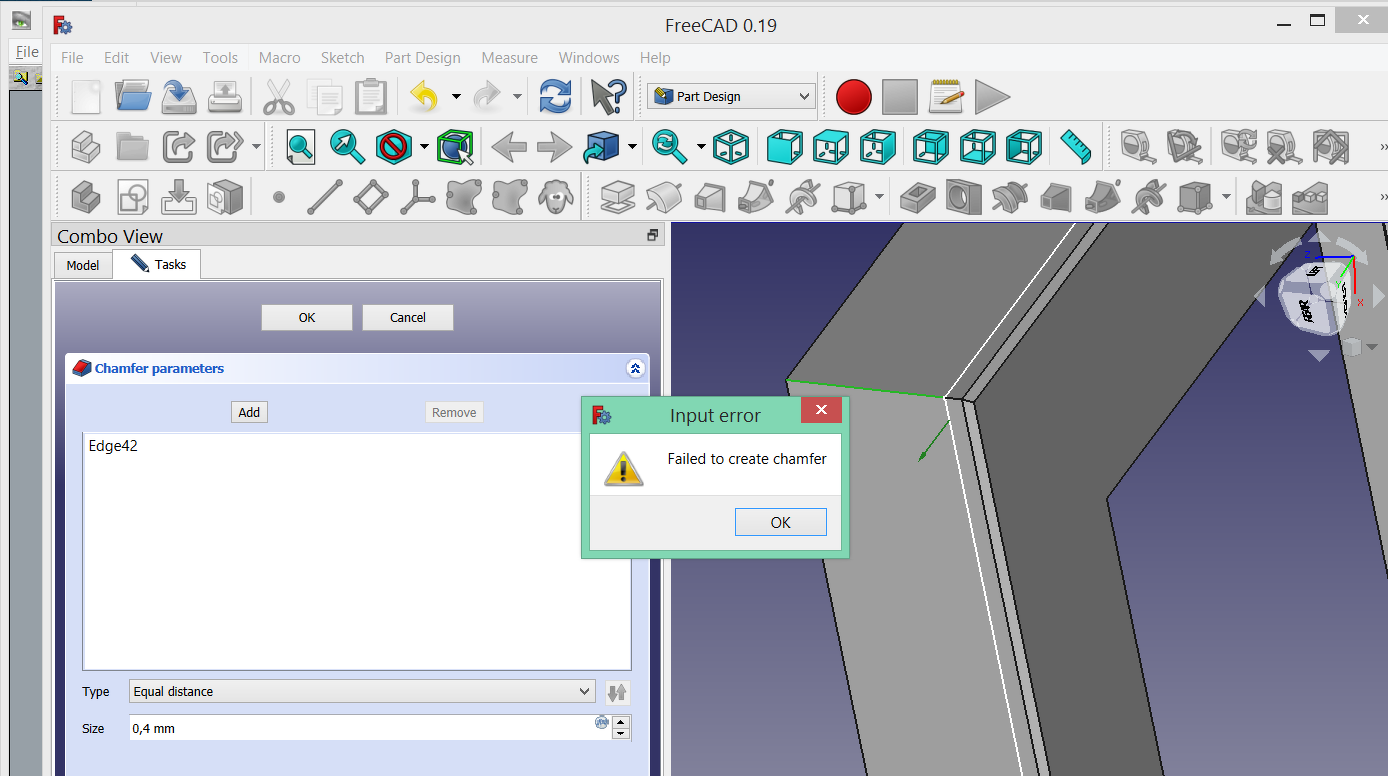Activate the bounding box selection tool
1388x776 pixels.
click(x=456, y=147)
